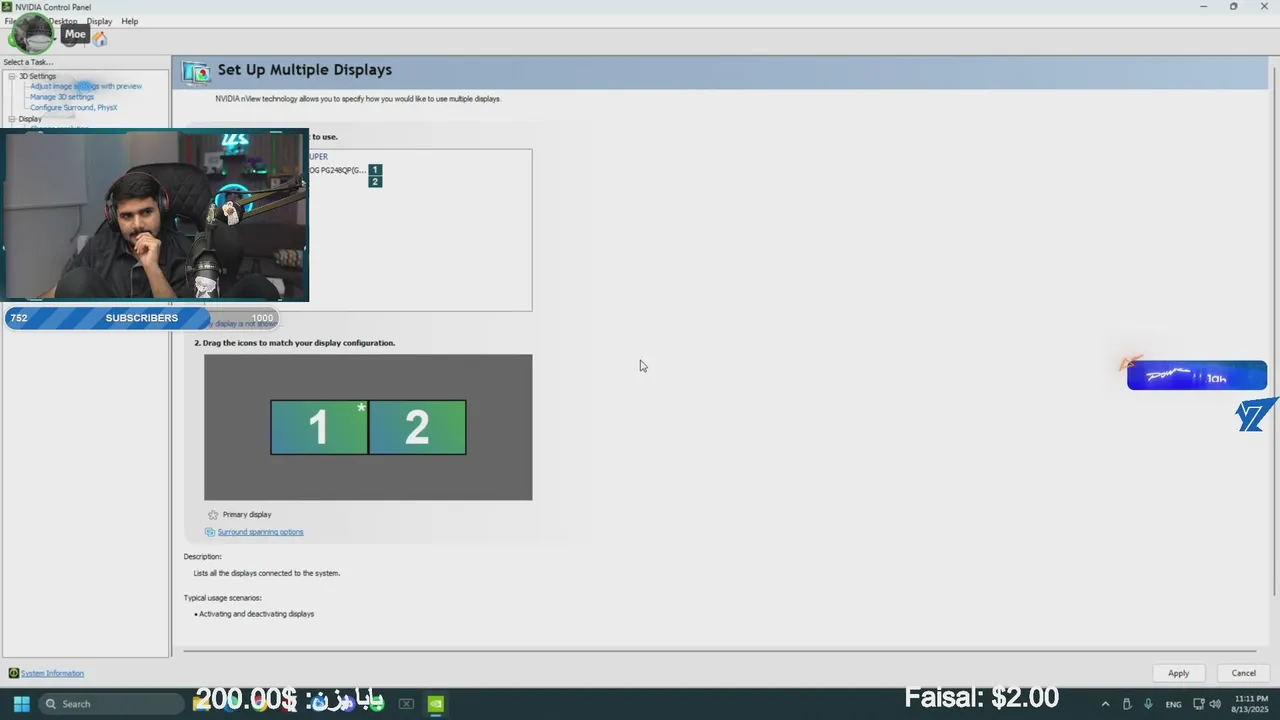The width and height of the screenshot is (1280, 720).
Task: Collapse the 3D Settings tree node
Action: (12, 76)
